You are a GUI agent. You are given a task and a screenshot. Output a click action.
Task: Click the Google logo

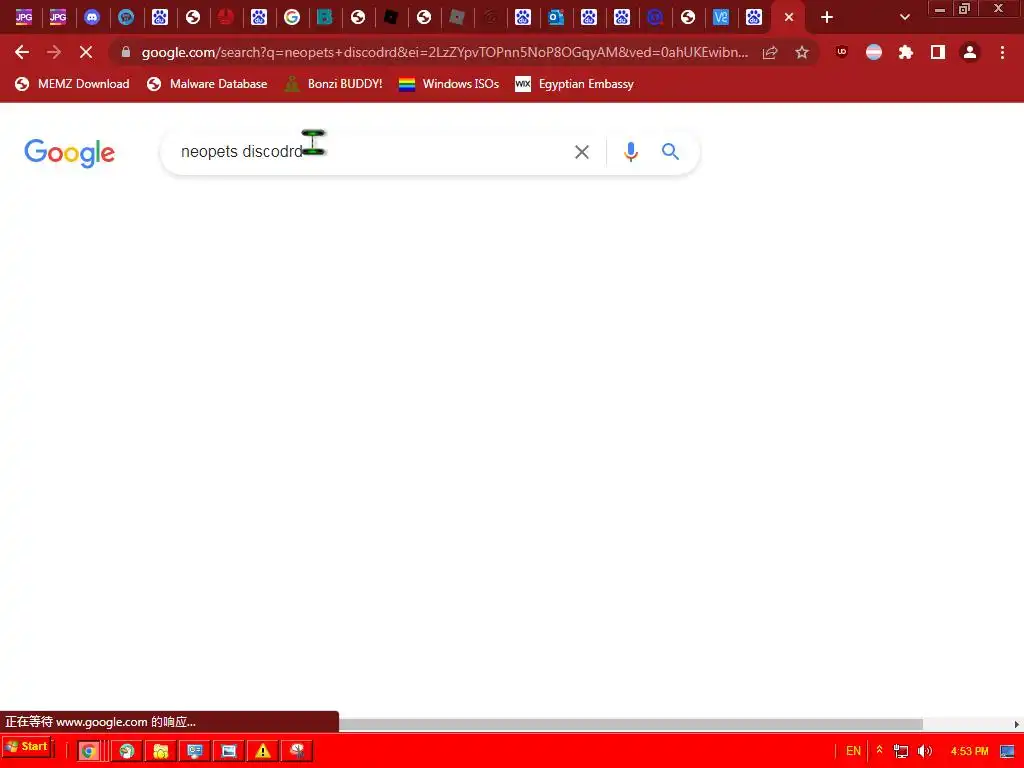coord(69,153)
